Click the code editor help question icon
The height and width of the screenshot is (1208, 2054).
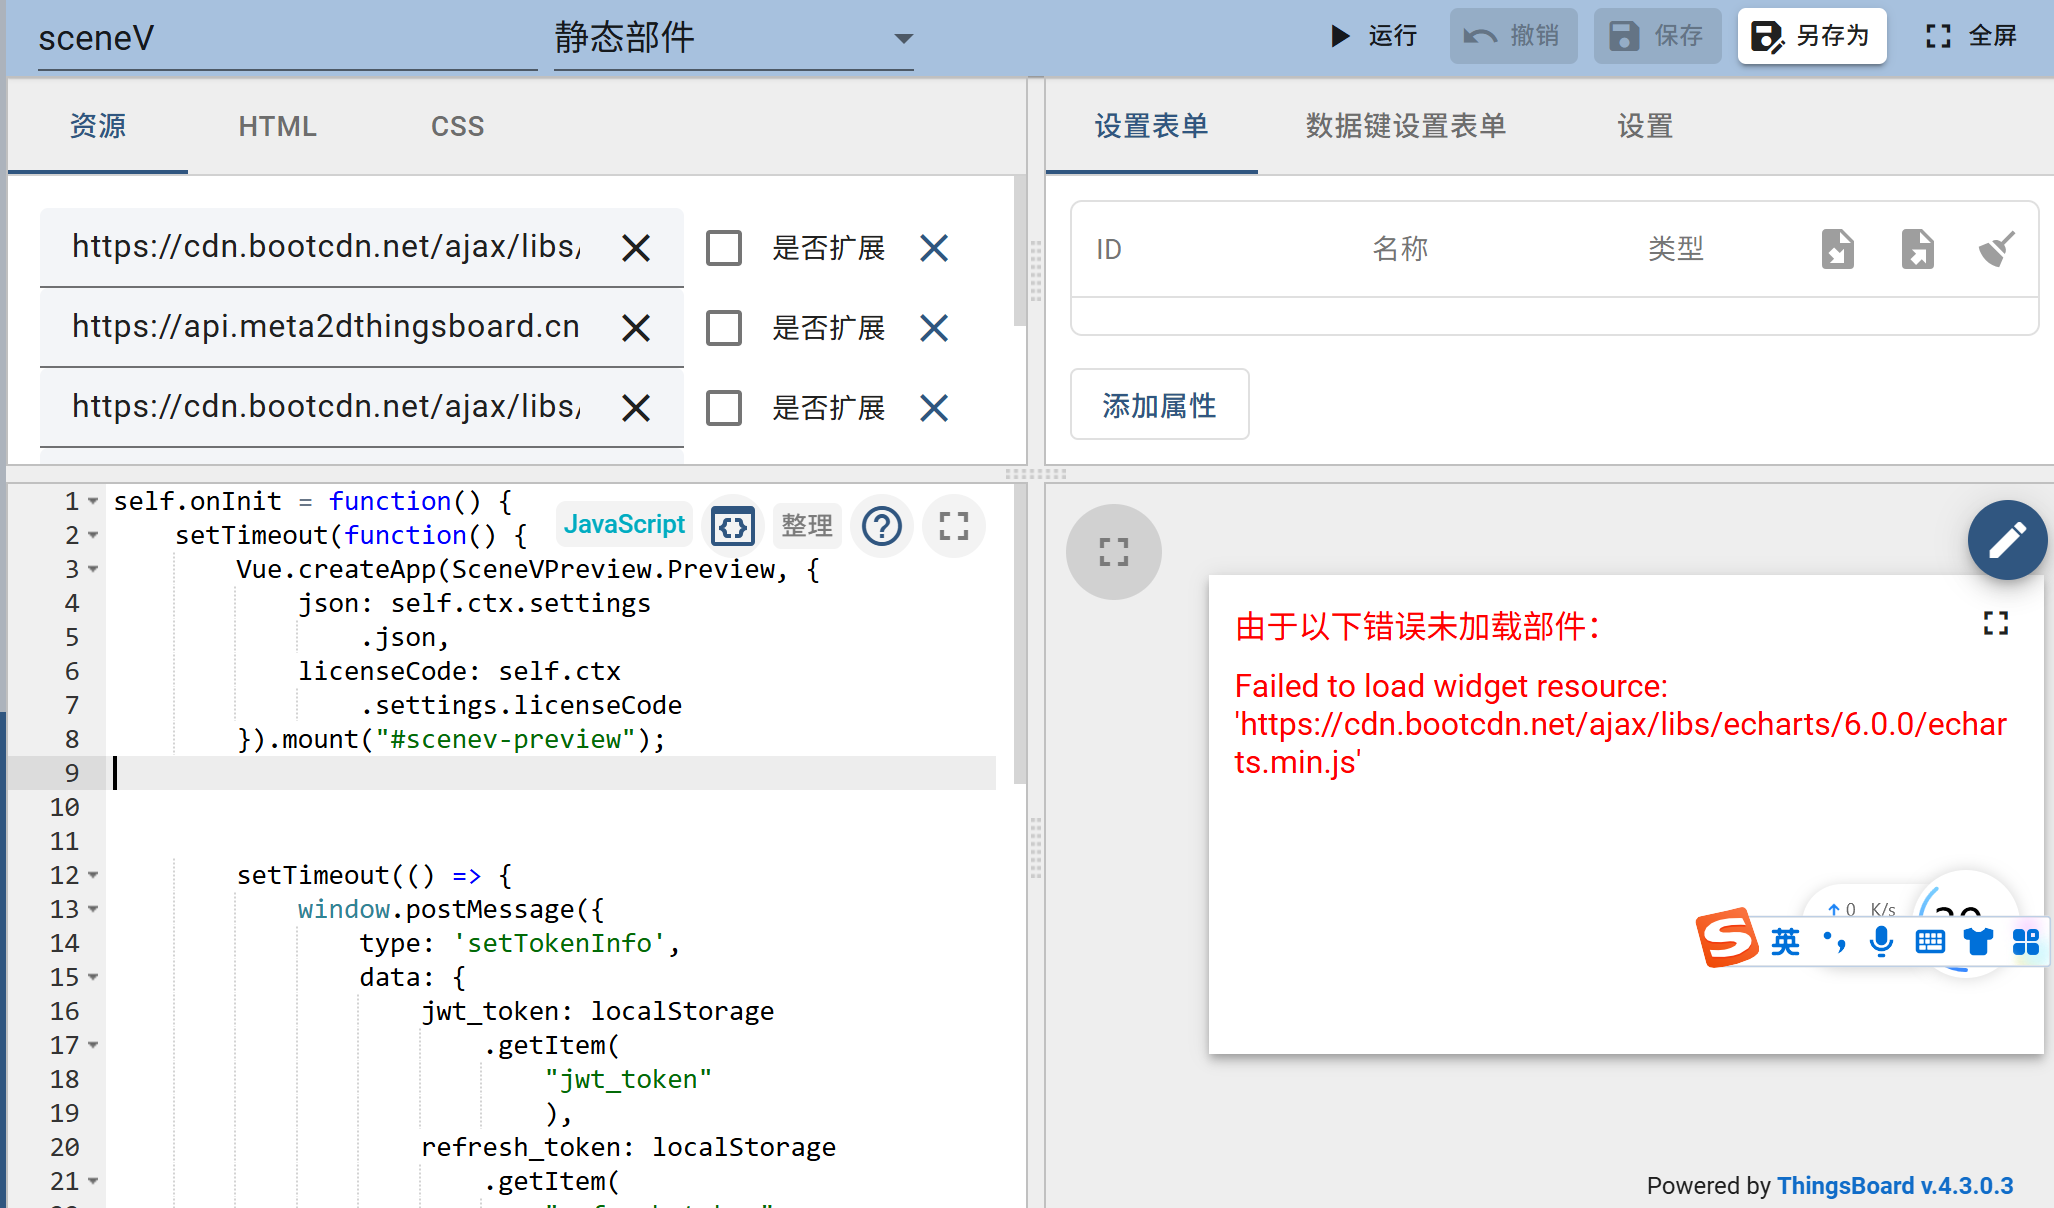(x=882, y=526)
